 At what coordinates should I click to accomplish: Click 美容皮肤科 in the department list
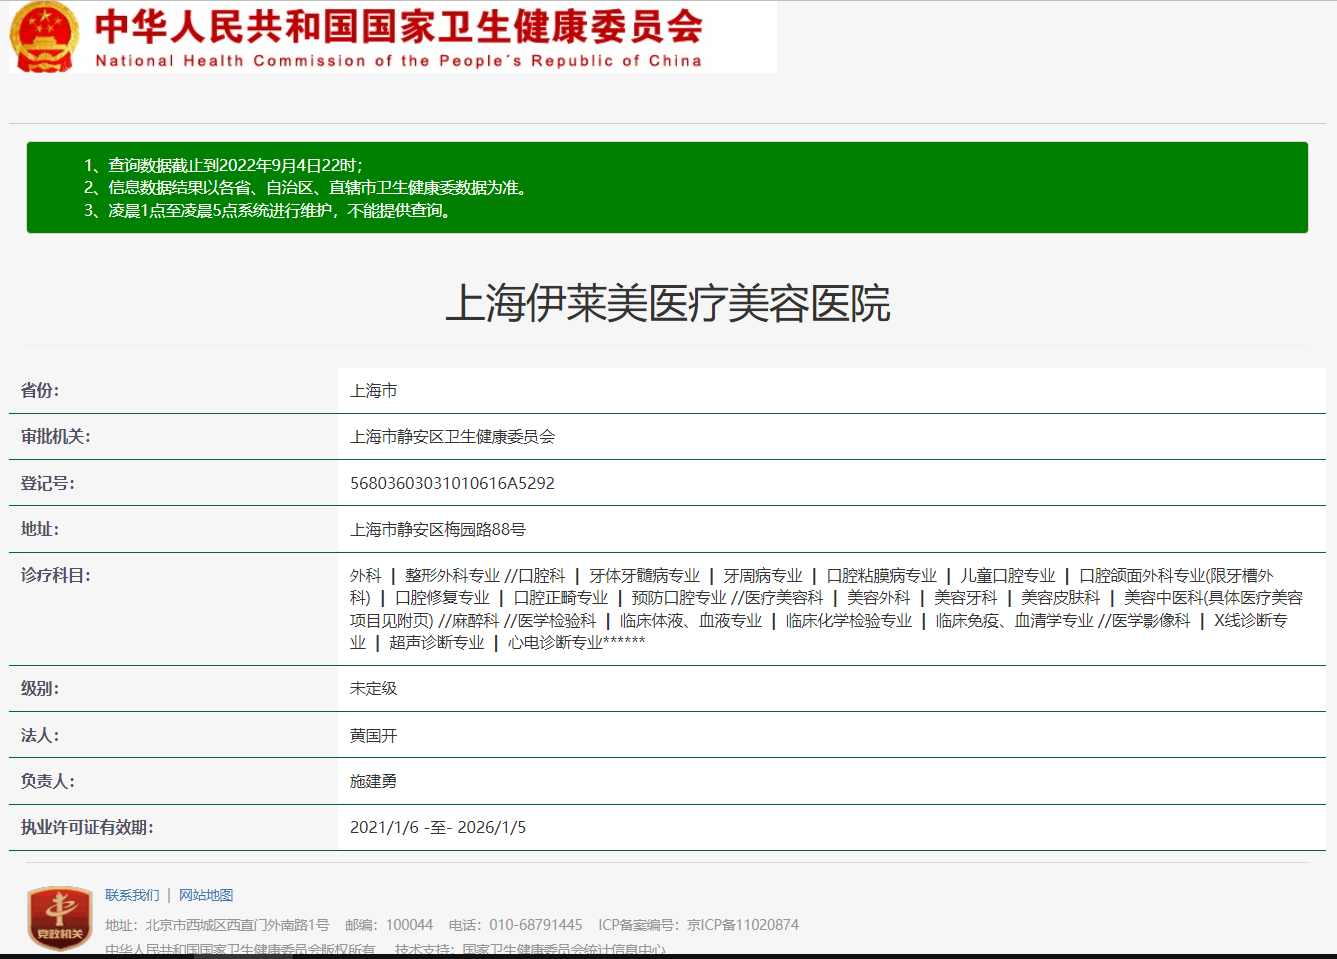tap(1060, 598)
